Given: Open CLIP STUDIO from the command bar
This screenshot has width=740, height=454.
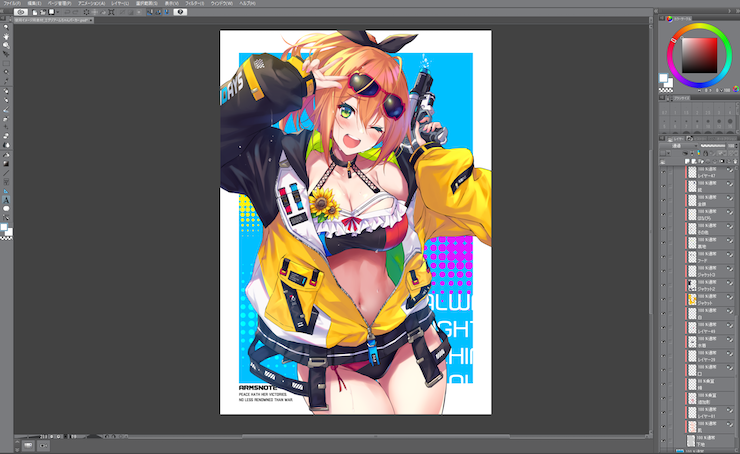Looking at the screenshot, I should (21, 12).
